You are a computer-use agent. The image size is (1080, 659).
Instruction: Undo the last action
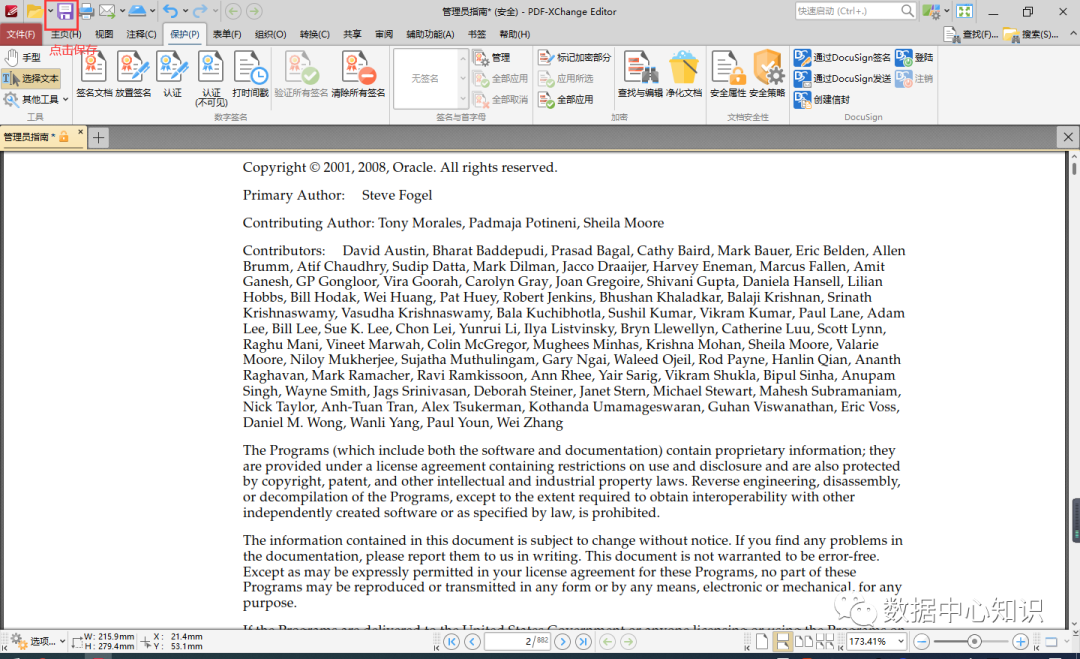coord(171,11)
